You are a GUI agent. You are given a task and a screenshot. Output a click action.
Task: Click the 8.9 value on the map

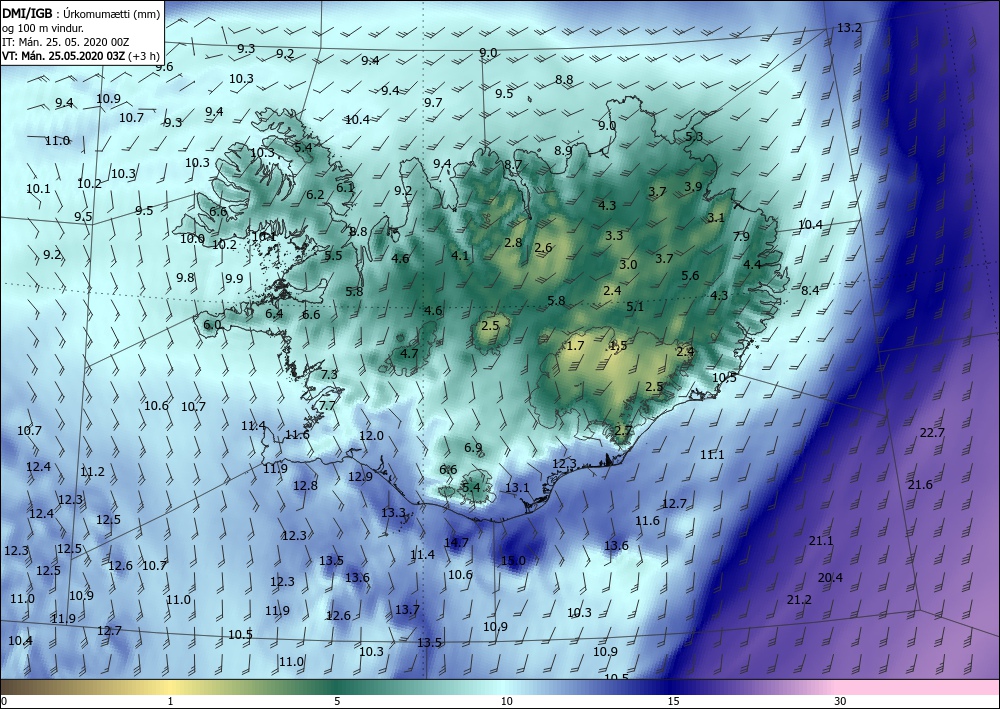click(563, 150)
